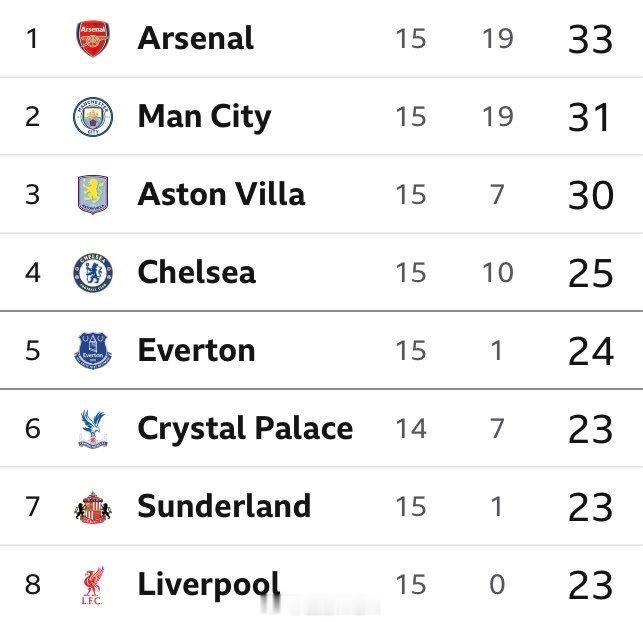Click the Crystal Palace team name

245,428
